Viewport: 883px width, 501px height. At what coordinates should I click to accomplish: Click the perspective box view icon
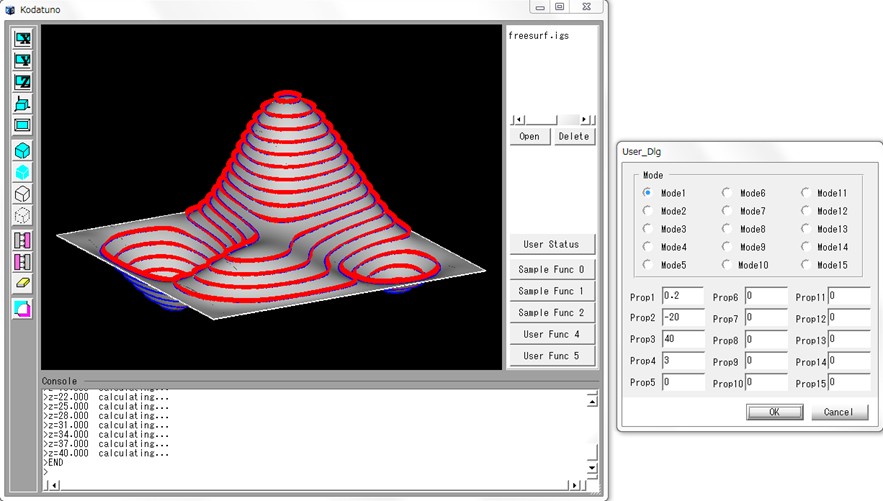point(22,104)
